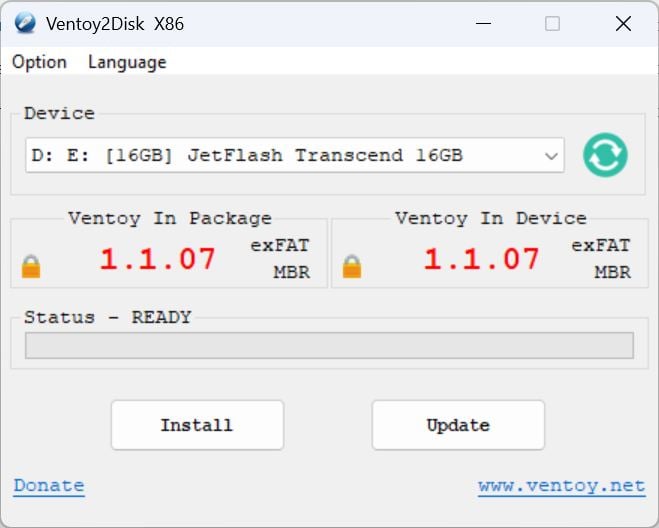Select the JetFlash Transcend 16GB device field

(x=280, y=156)
